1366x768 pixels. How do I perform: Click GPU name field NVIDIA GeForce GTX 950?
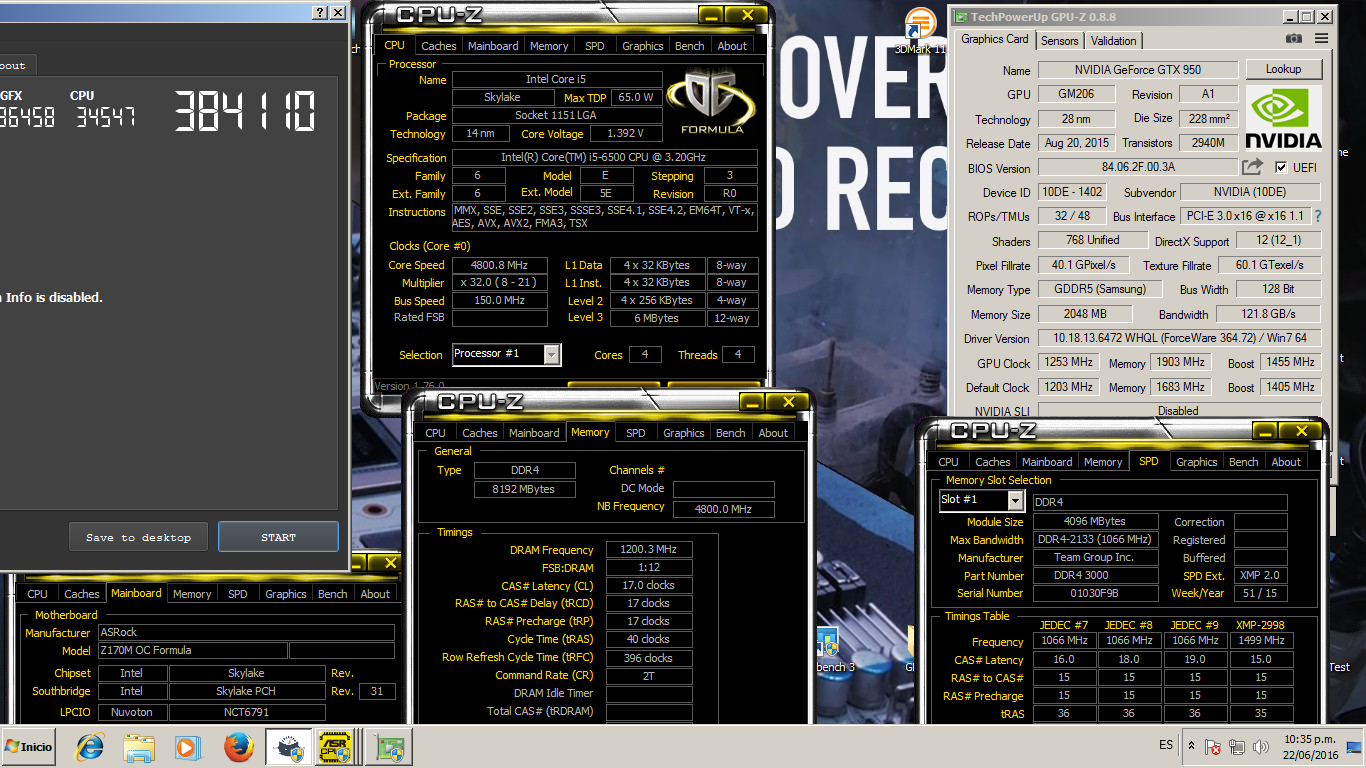pyautogui.click(x=1138, y=70)
